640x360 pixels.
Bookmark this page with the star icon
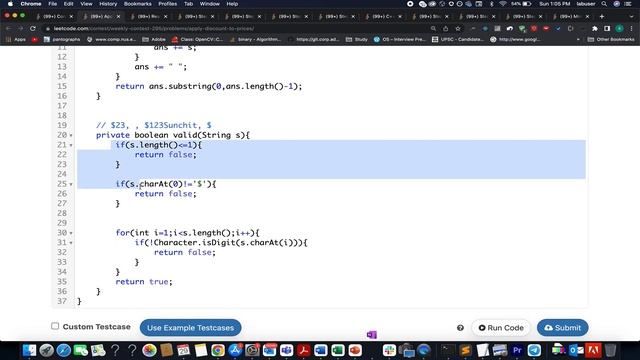pyautogui.click(x=458, y=29)
